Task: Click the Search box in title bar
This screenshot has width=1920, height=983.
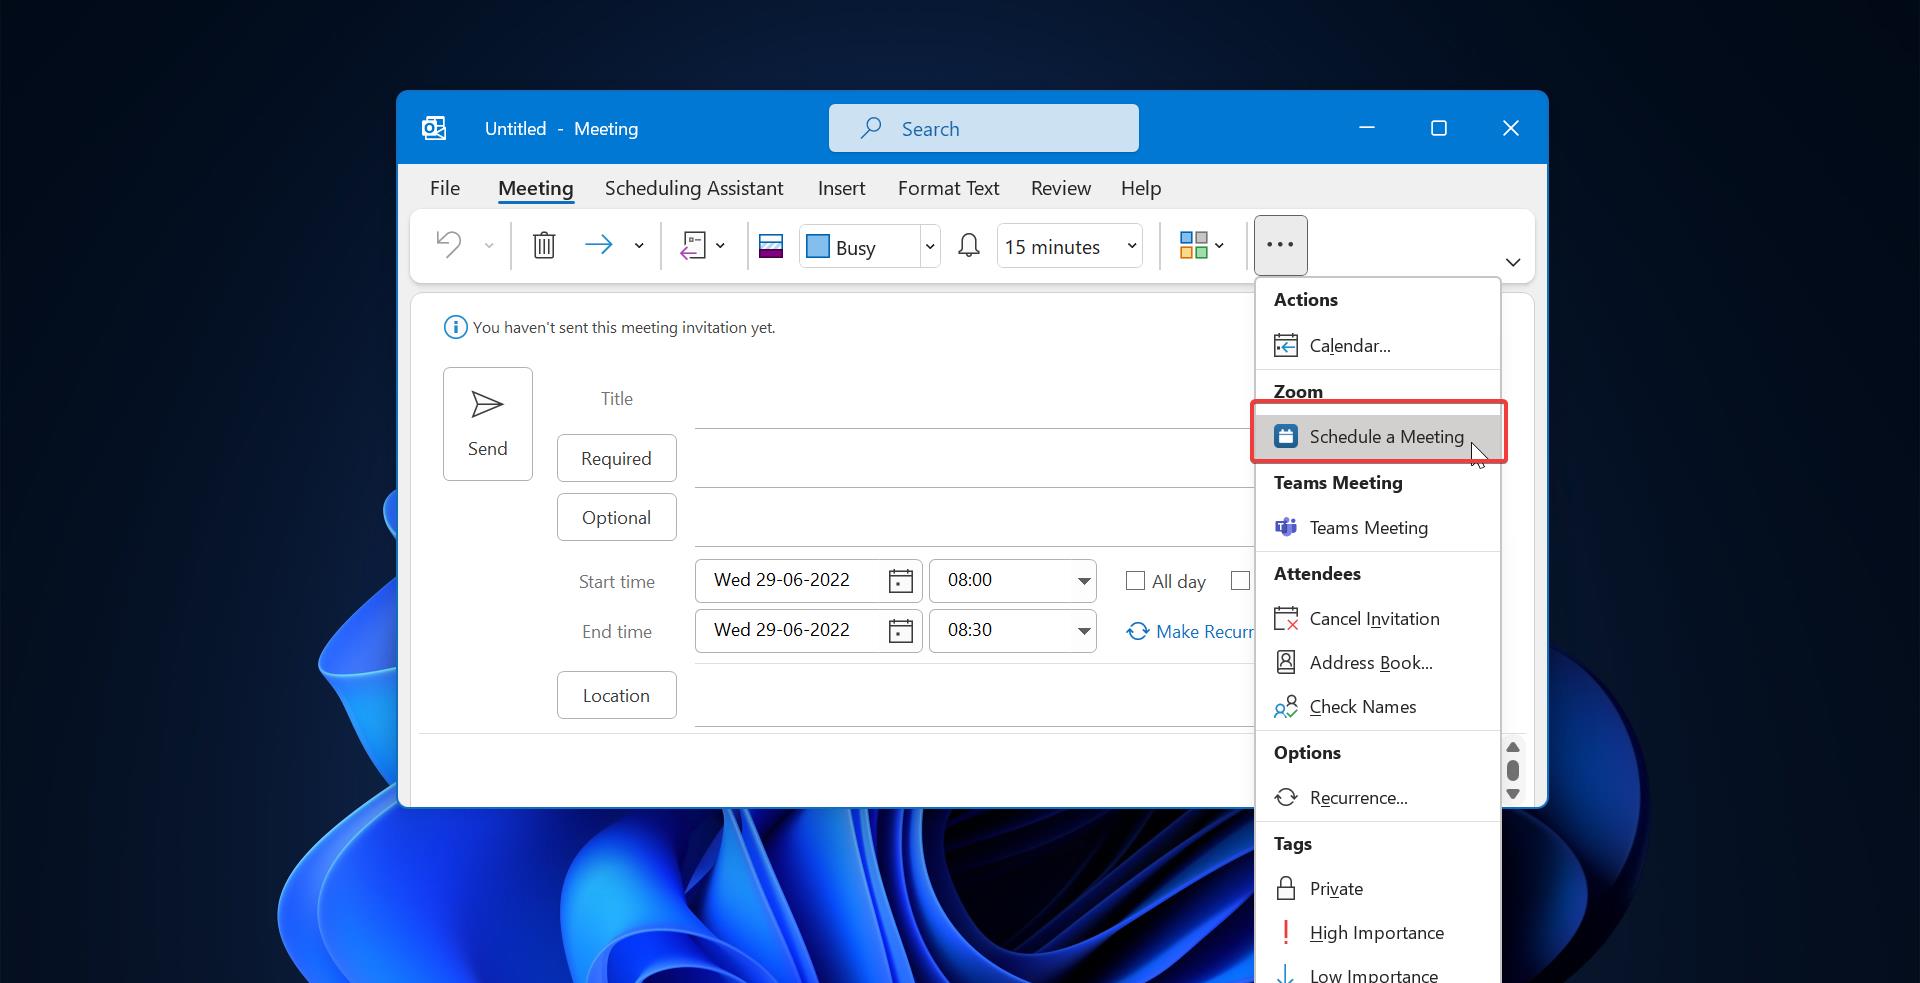Action: (x=984, y=128)
